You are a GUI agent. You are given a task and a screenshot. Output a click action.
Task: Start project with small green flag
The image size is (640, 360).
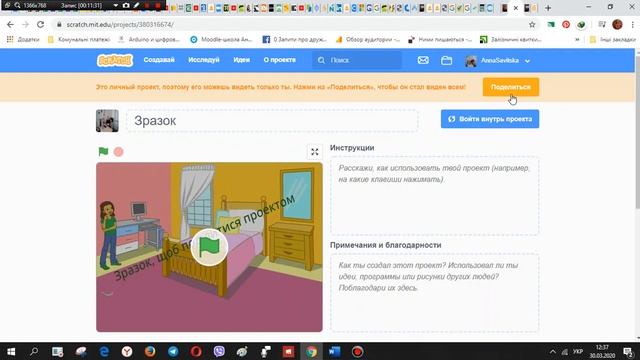103,152
